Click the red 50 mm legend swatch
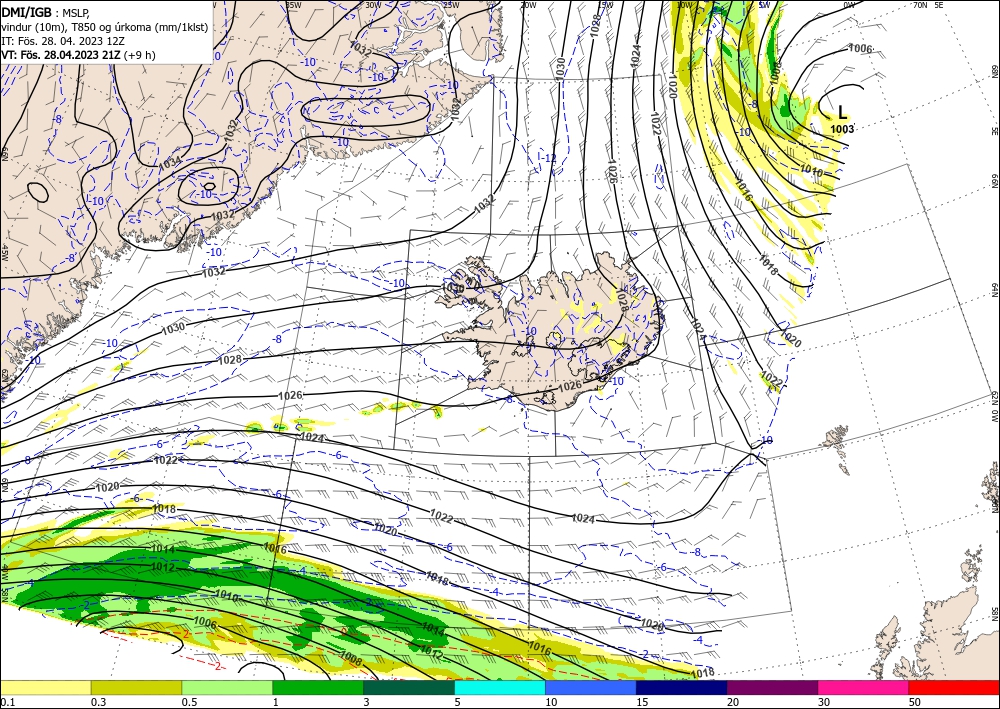 coord(954,687)
